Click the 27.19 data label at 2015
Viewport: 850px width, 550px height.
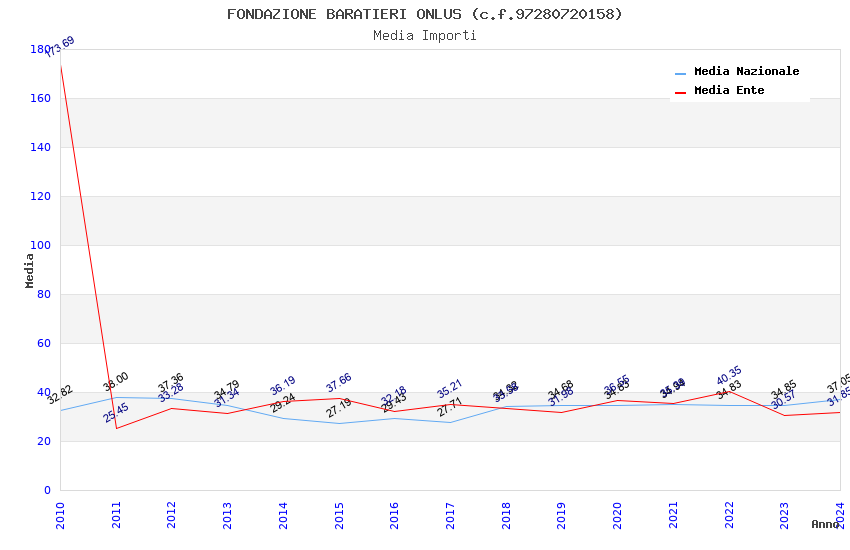(339, 408)
